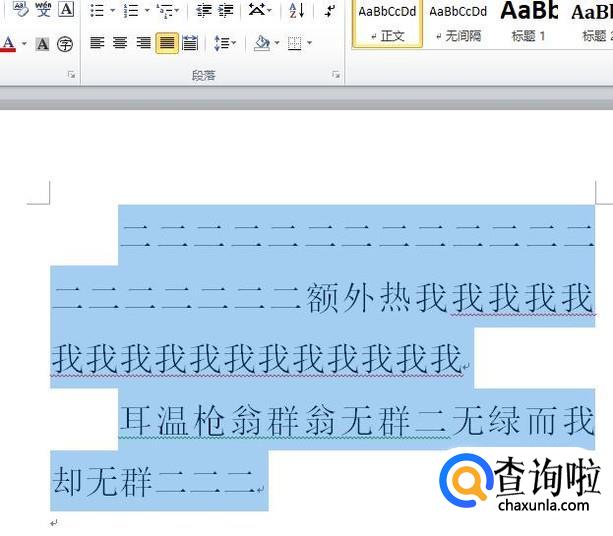
Task: Toggle distributed alignment
Action: tap(190, 44)
